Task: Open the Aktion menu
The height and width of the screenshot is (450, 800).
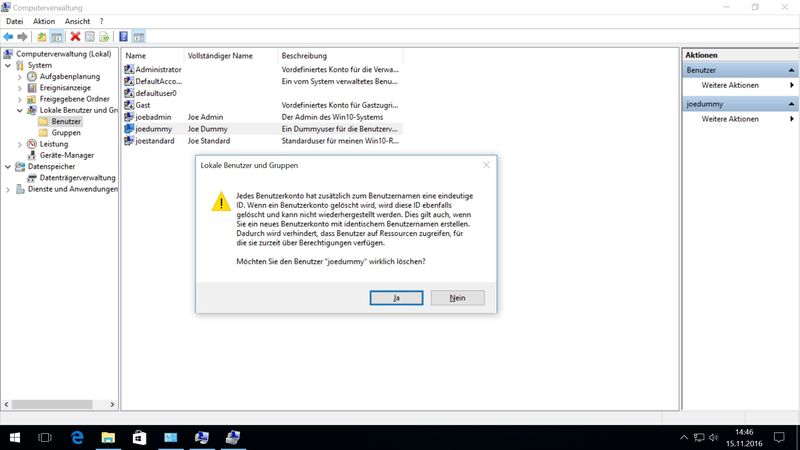Action: (44, 21)
